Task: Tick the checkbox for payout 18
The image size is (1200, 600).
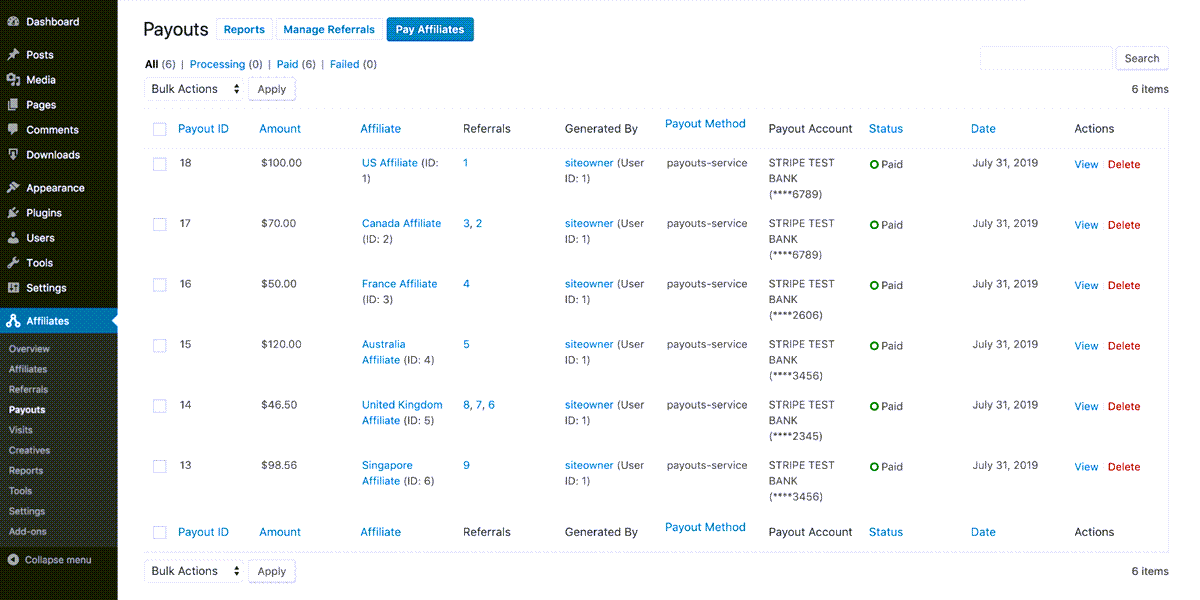Action: pos(160,164)
